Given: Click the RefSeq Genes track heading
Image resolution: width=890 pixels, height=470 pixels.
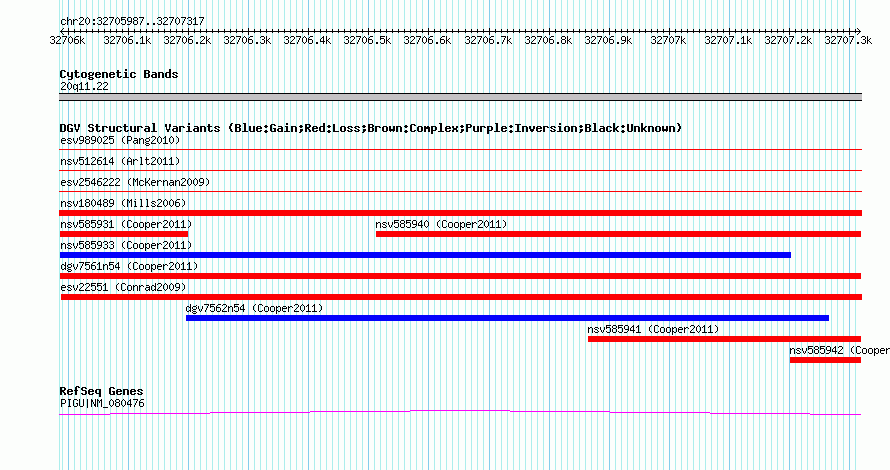Looking at the screenshot, I should click(x=101, y=391).
